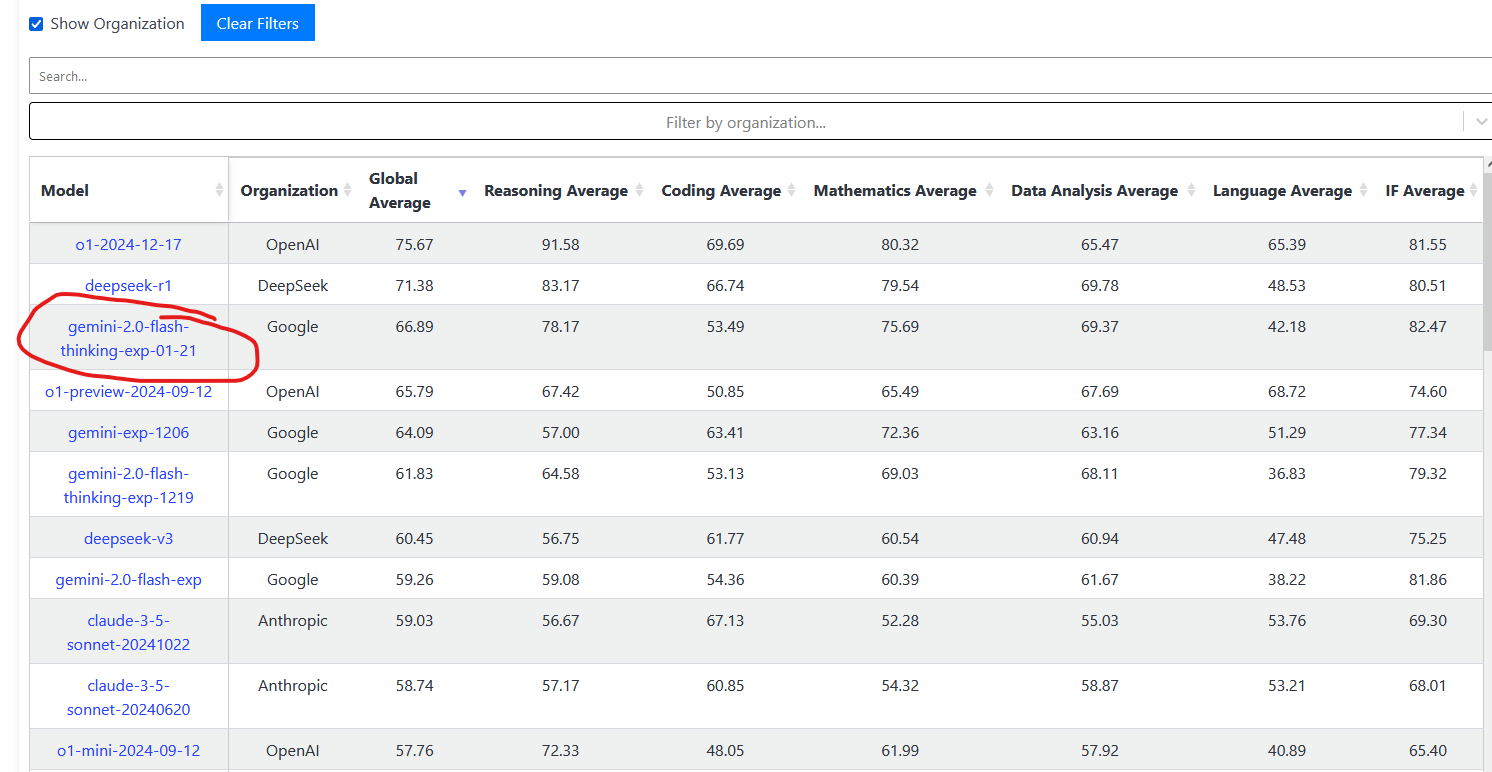The image size is (1492, 772).
Task: Click language average value 68.72
Action: (x=1287, y=391)
